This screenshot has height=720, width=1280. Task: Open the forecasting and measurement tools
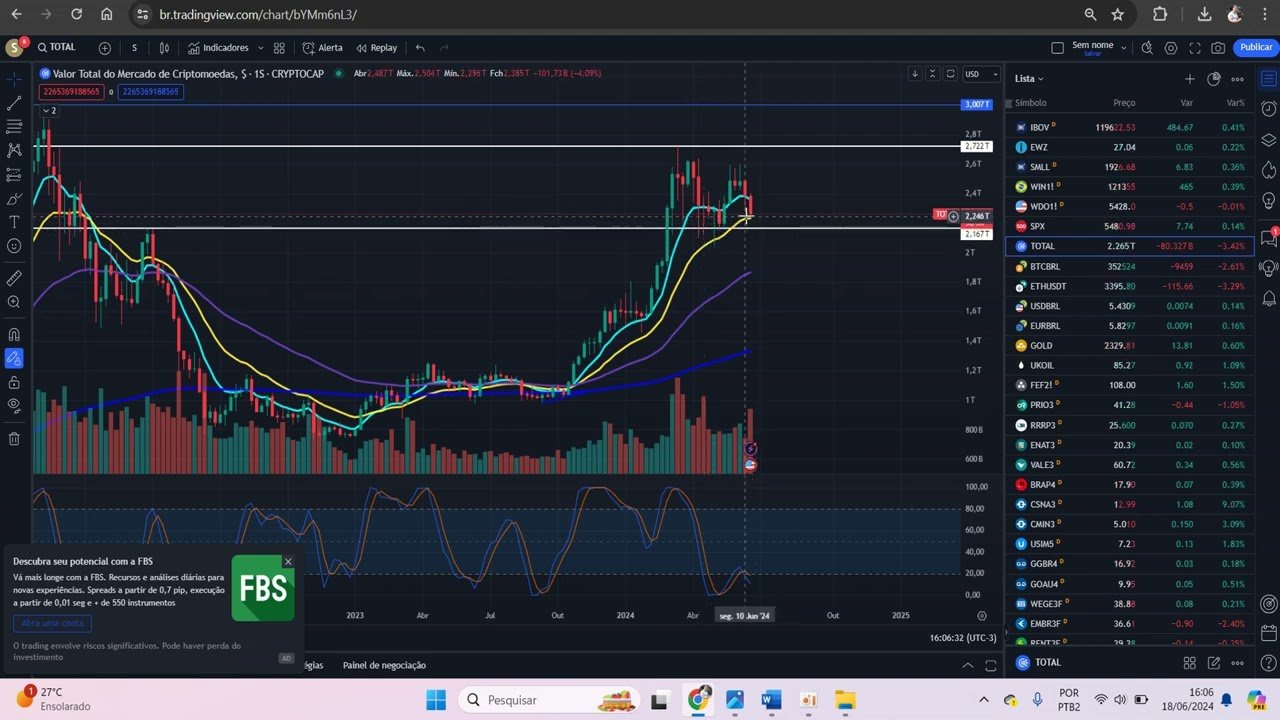14,174
